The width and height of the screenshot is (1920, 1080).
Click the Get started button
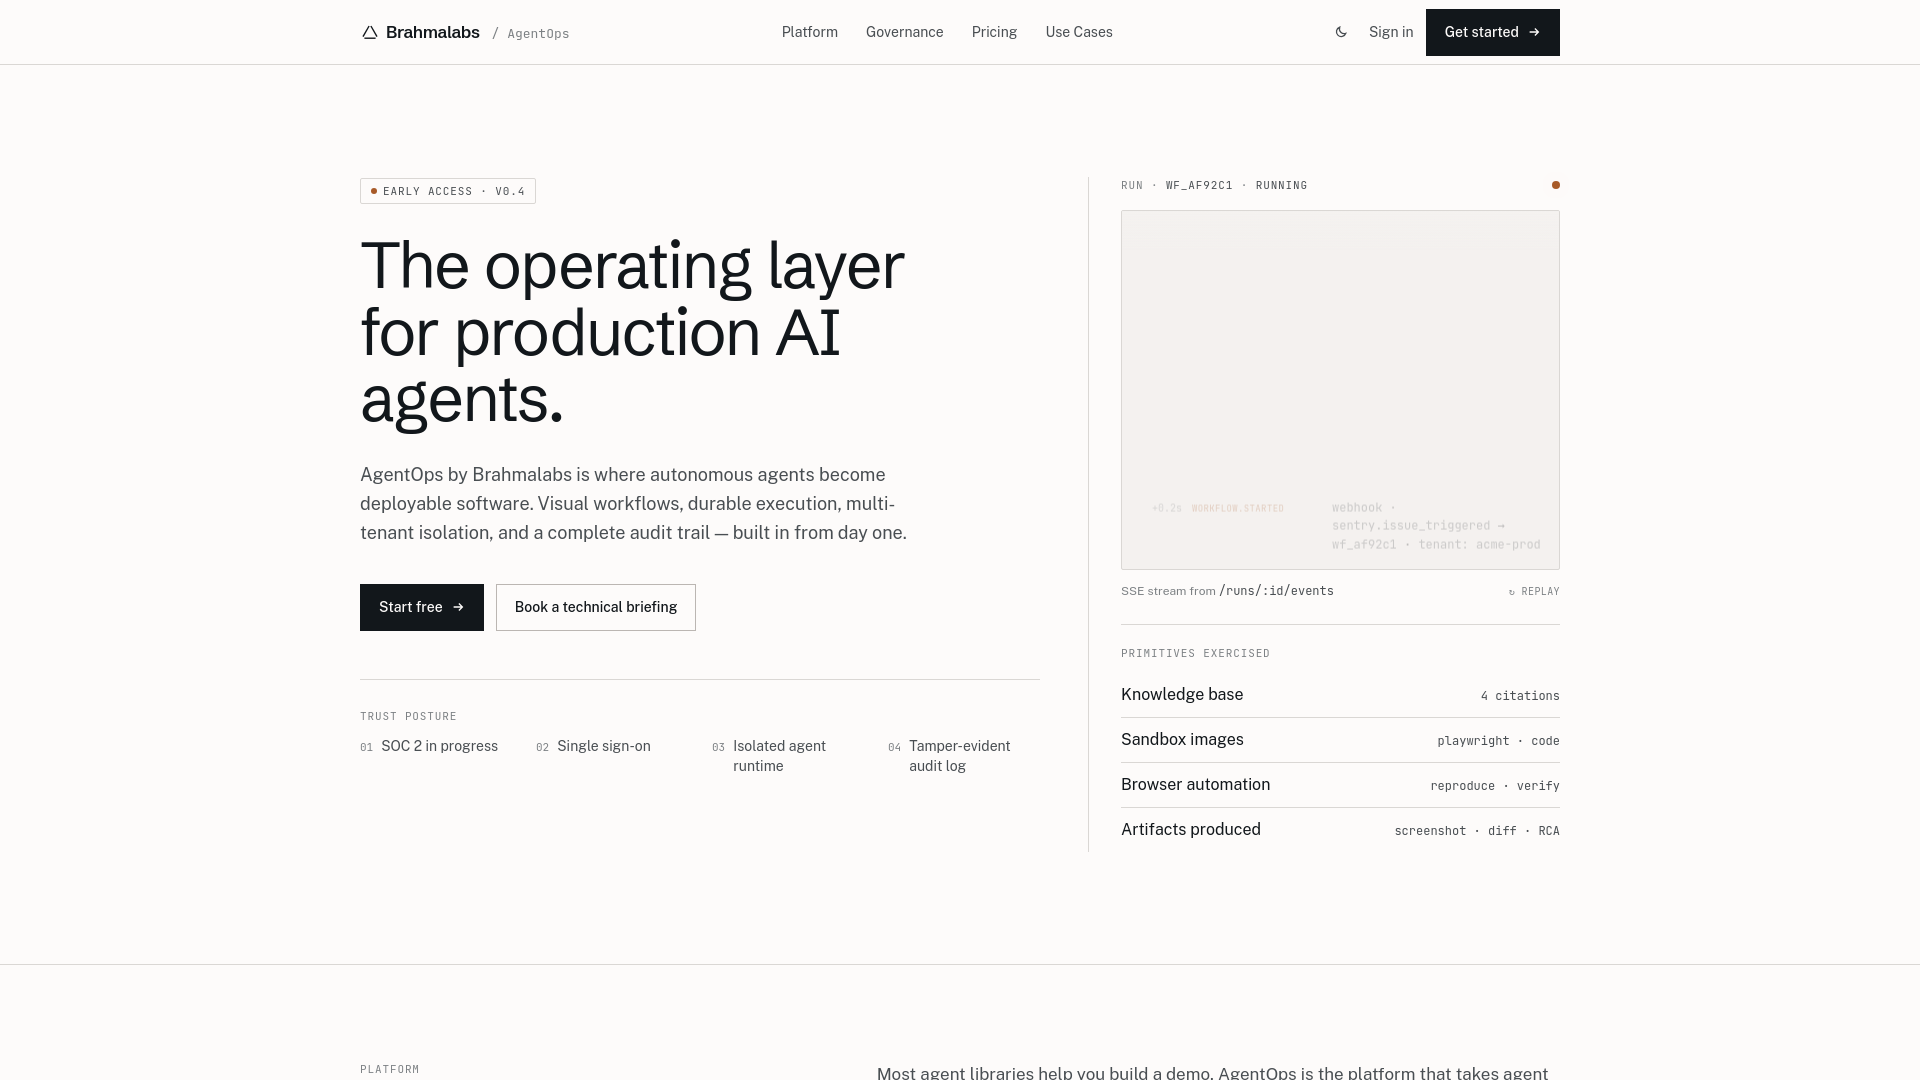(x=1492, y=32)
